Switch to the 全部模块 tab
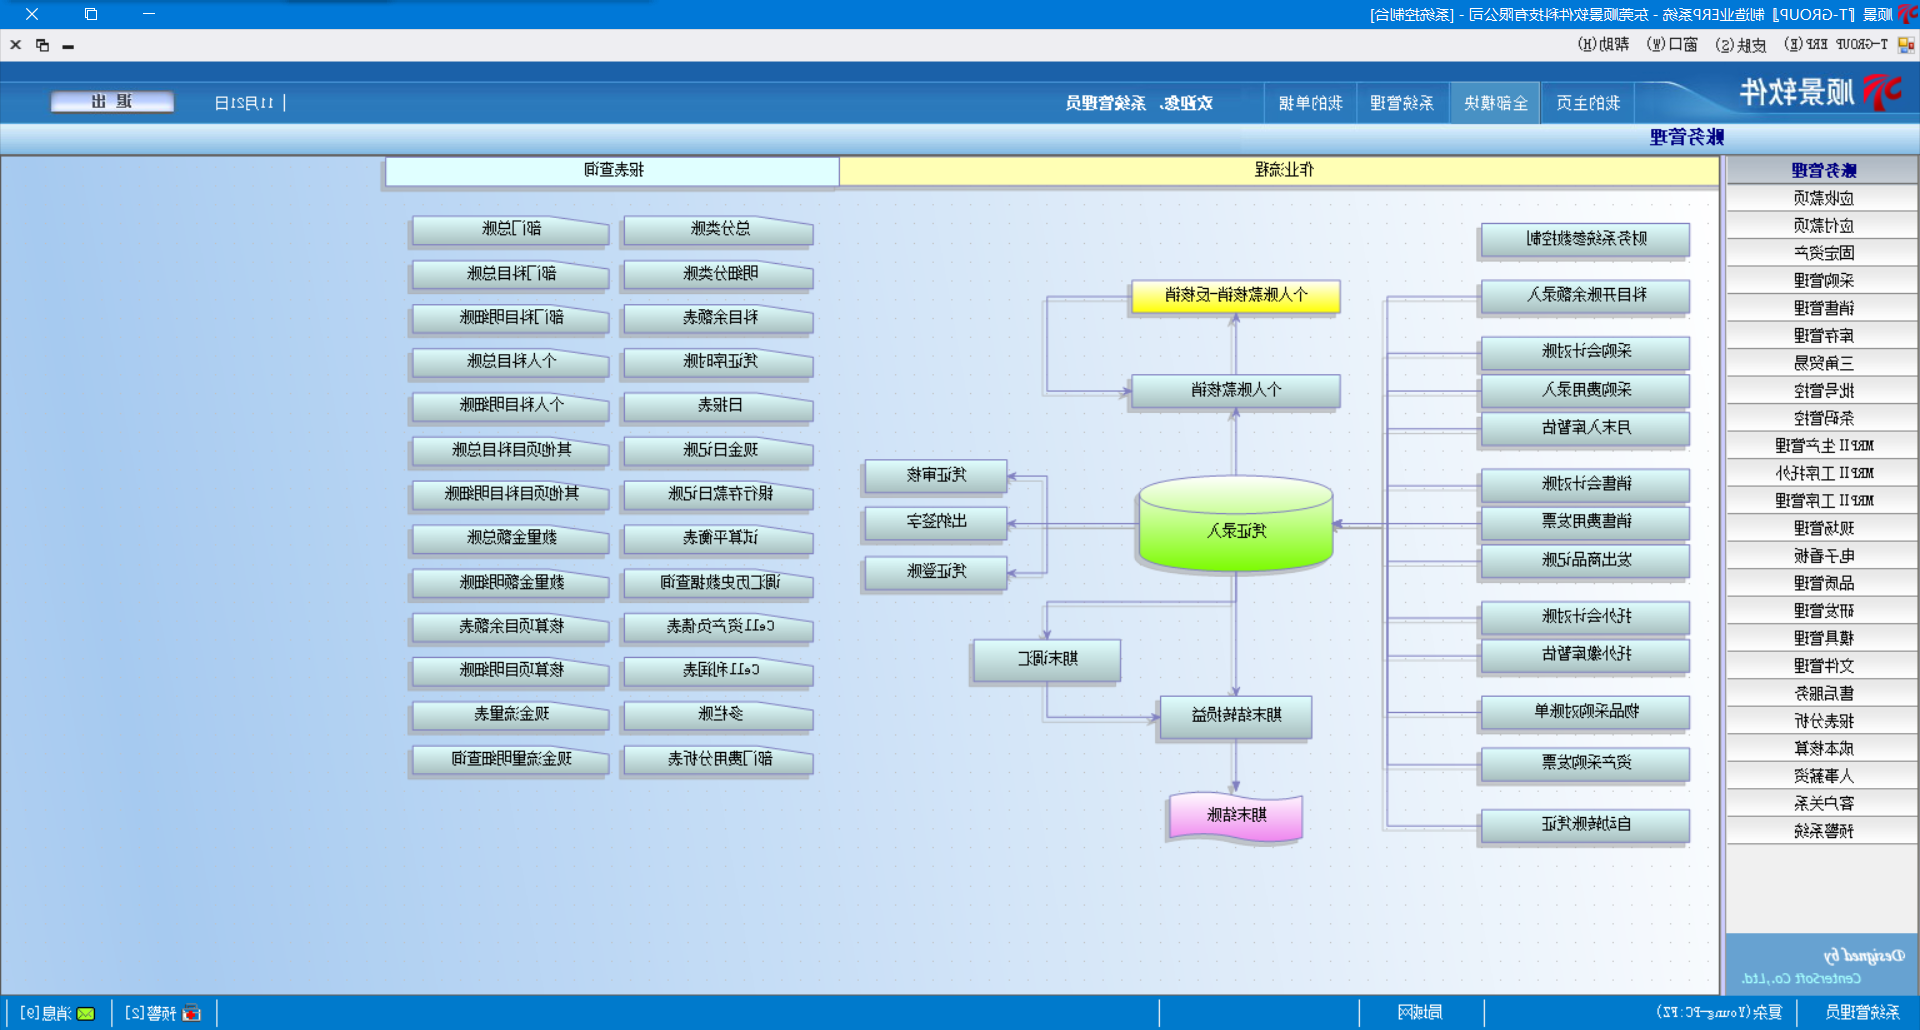 coord(1495,103)
